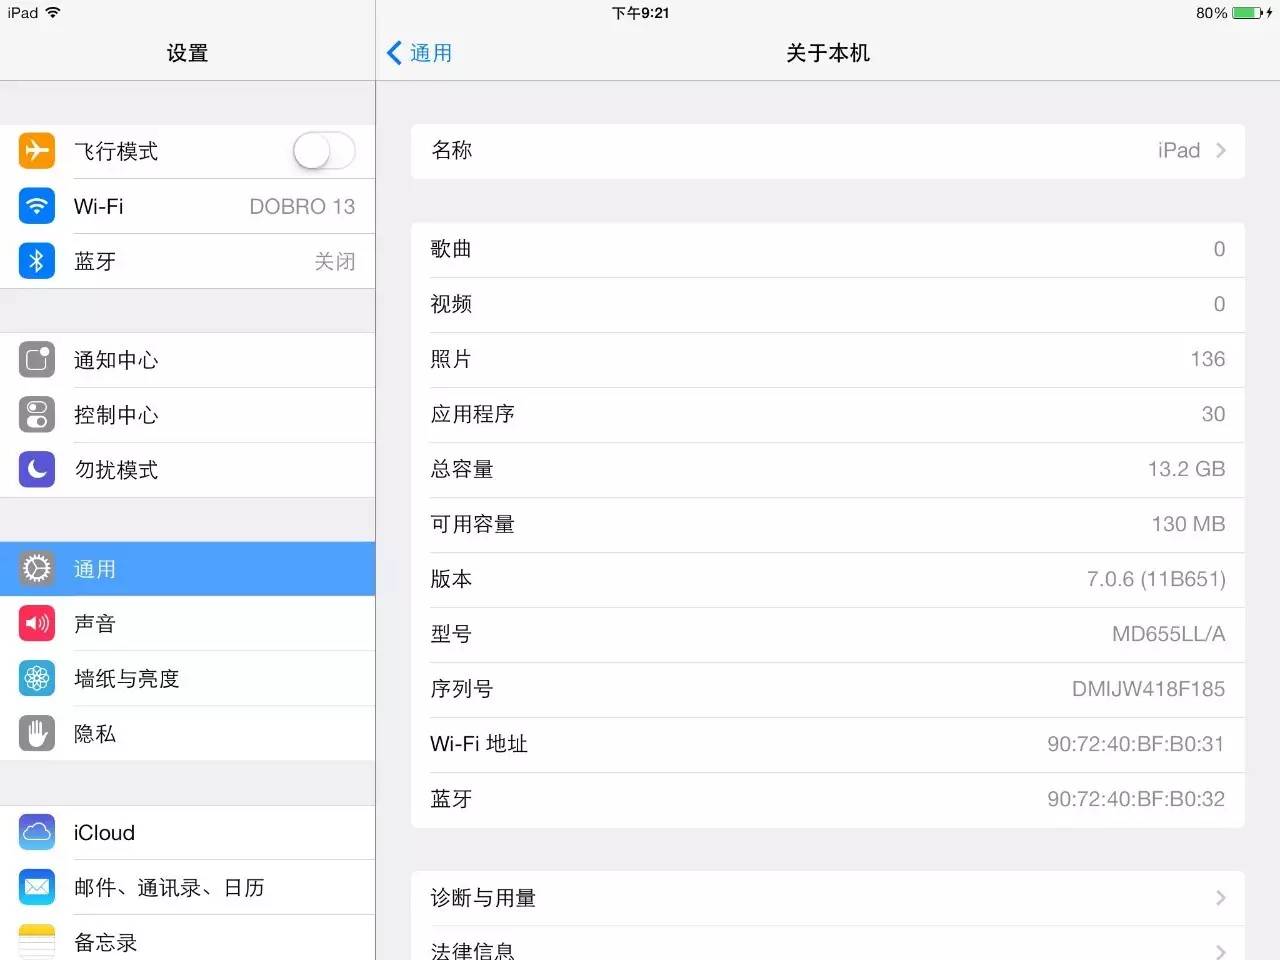Open 勿扰模式 in settings list
The height and width of the screenshot is (960, 1280).
click(188, 470)
